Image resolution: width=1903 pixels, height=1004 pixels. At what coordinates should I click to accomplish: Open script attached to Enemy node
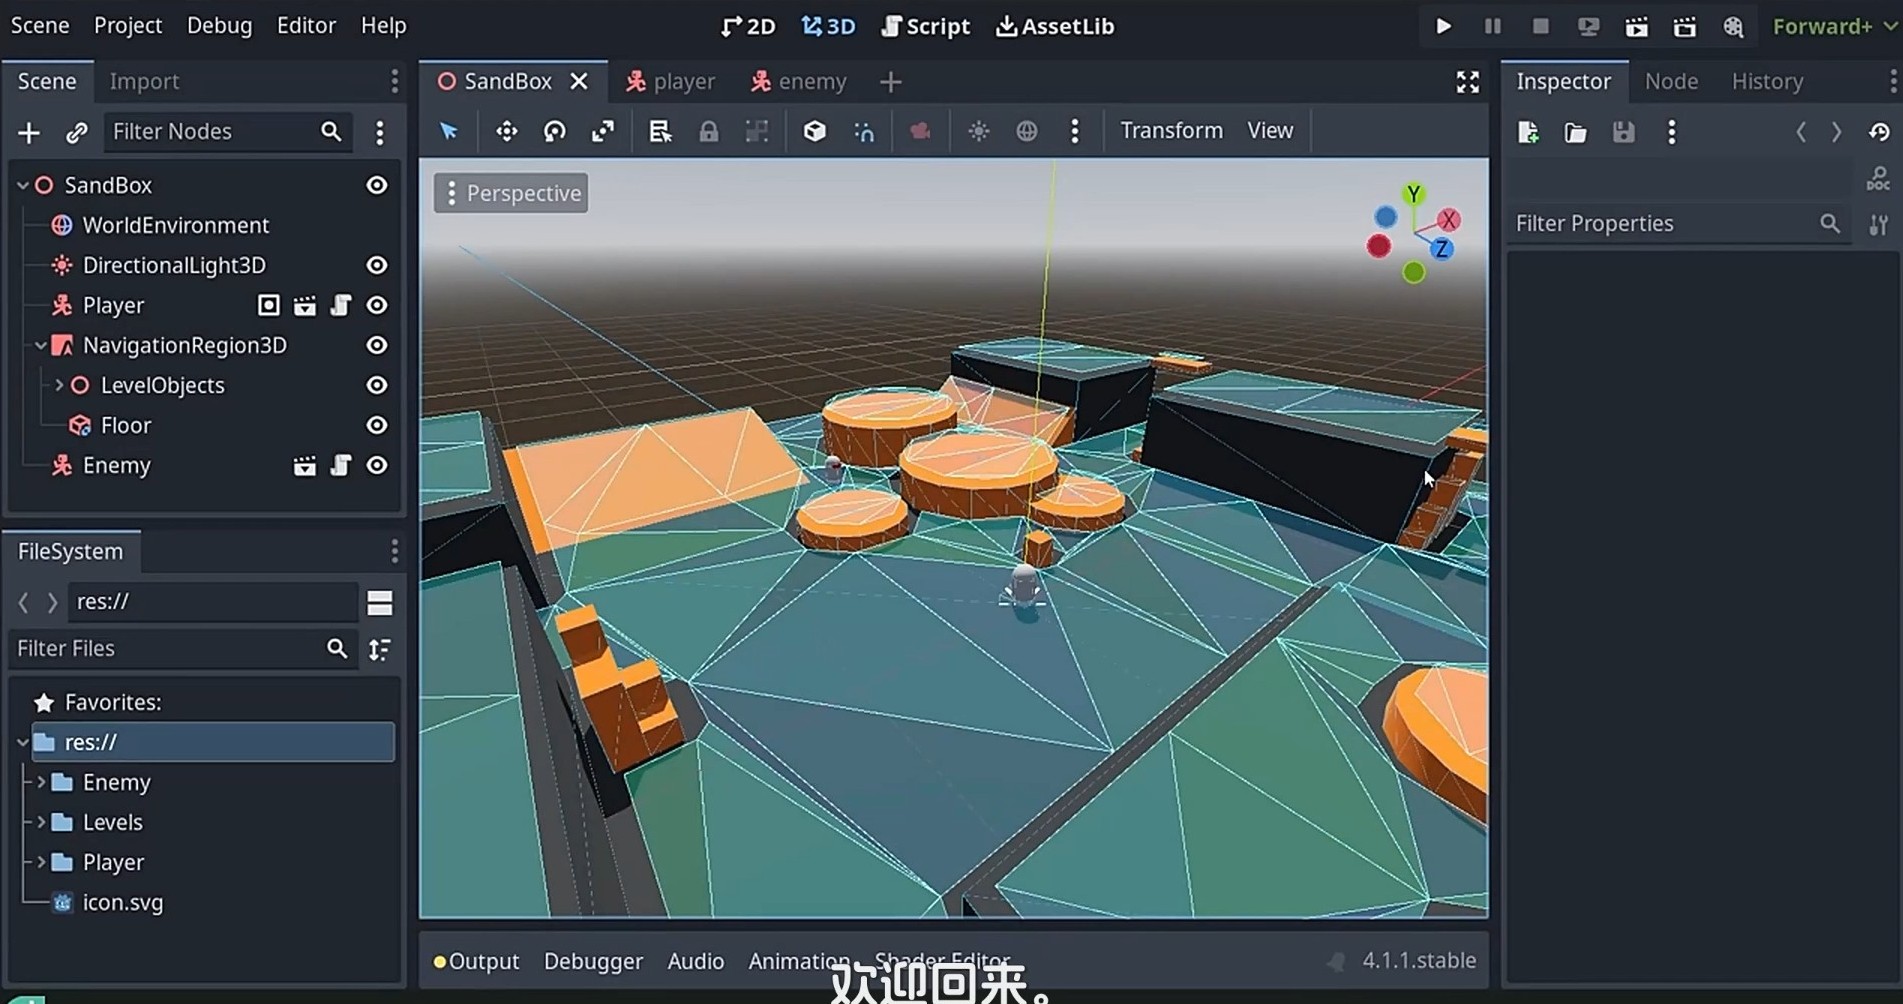click(340, 465)
